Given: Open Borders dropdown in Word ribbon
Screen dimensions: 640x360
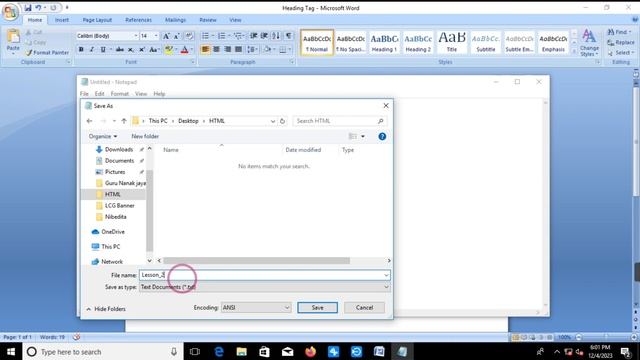Looking at the screenshot, I should coord(290,49).
